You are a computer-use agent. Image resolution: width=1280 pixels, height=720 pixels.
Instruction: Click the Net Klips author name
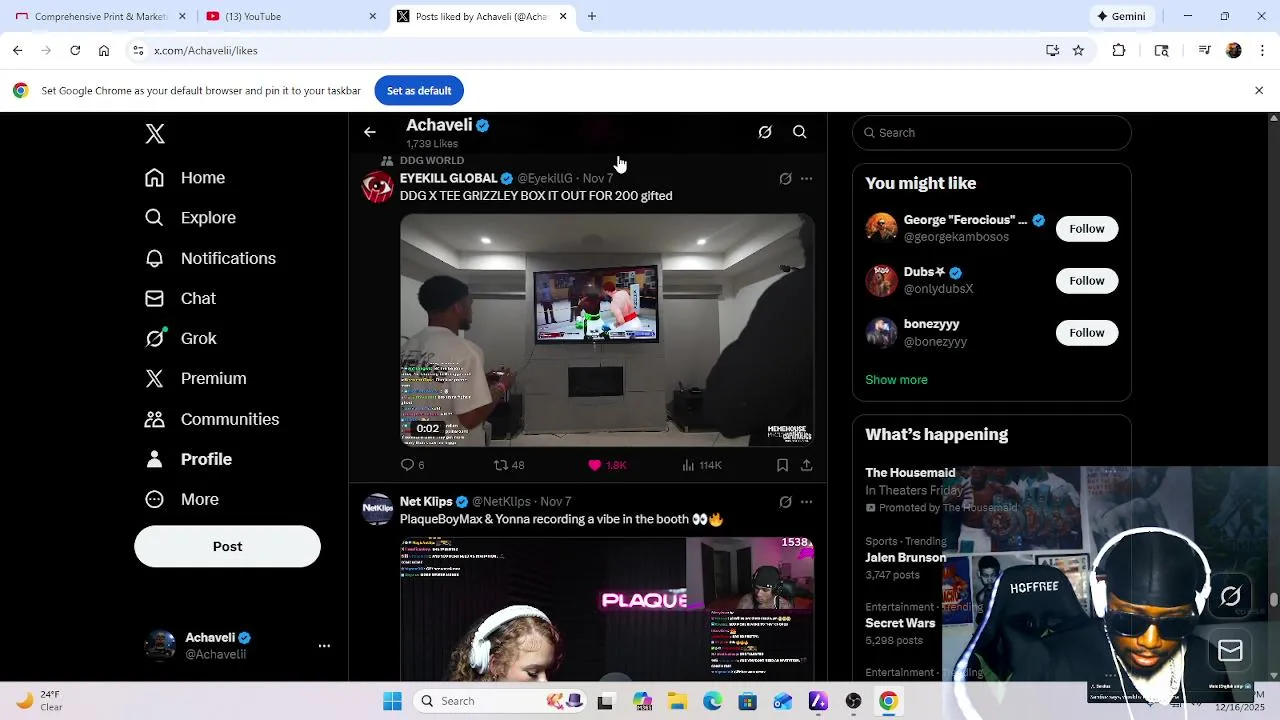point(426,502)
